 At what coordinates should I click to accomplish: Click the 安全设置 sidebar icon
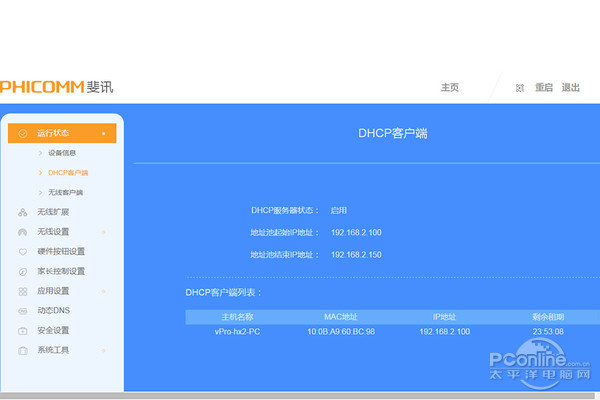[23, 331]
